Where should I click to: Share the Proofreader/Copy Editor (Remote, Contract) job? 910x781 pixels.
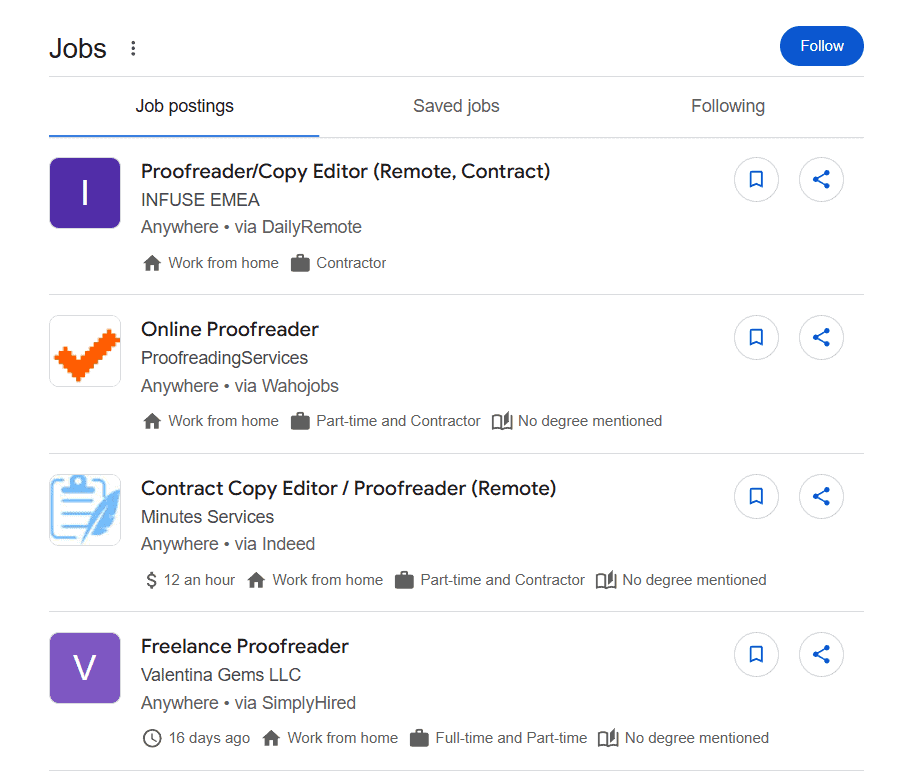(x=821, y=179)
